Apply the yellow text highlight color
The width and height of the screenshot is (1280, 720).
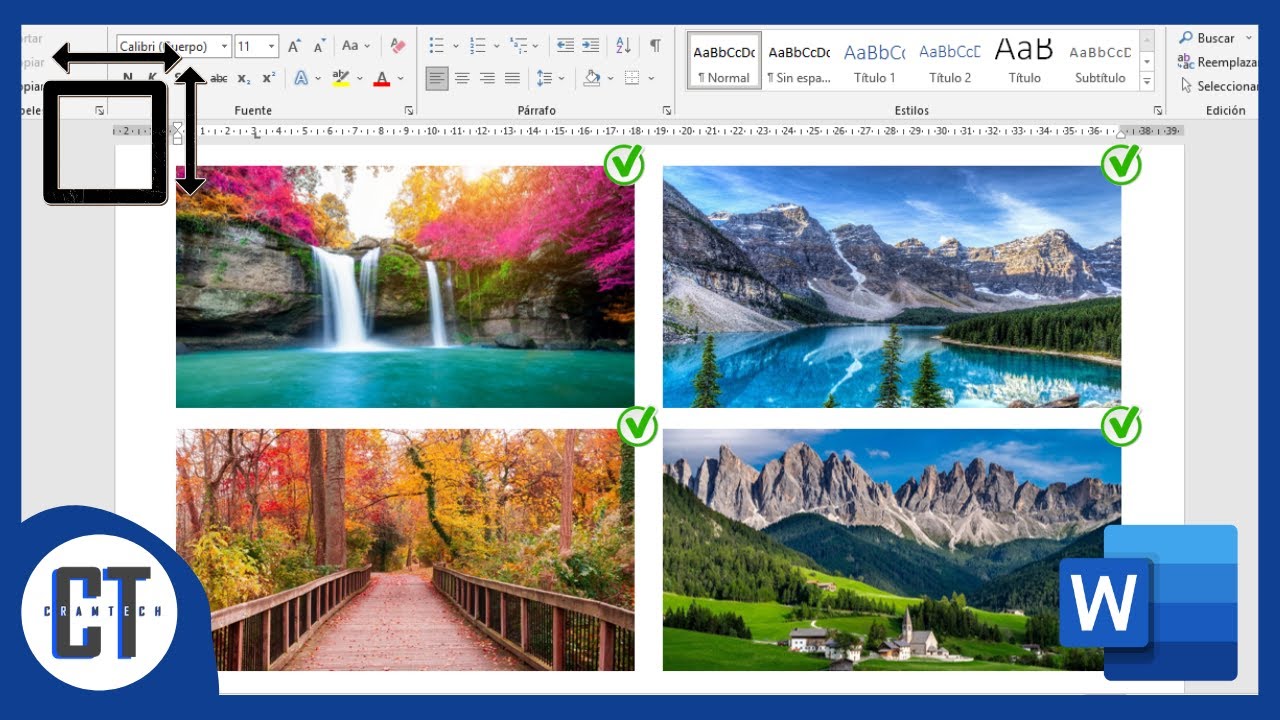coord(341,78)
